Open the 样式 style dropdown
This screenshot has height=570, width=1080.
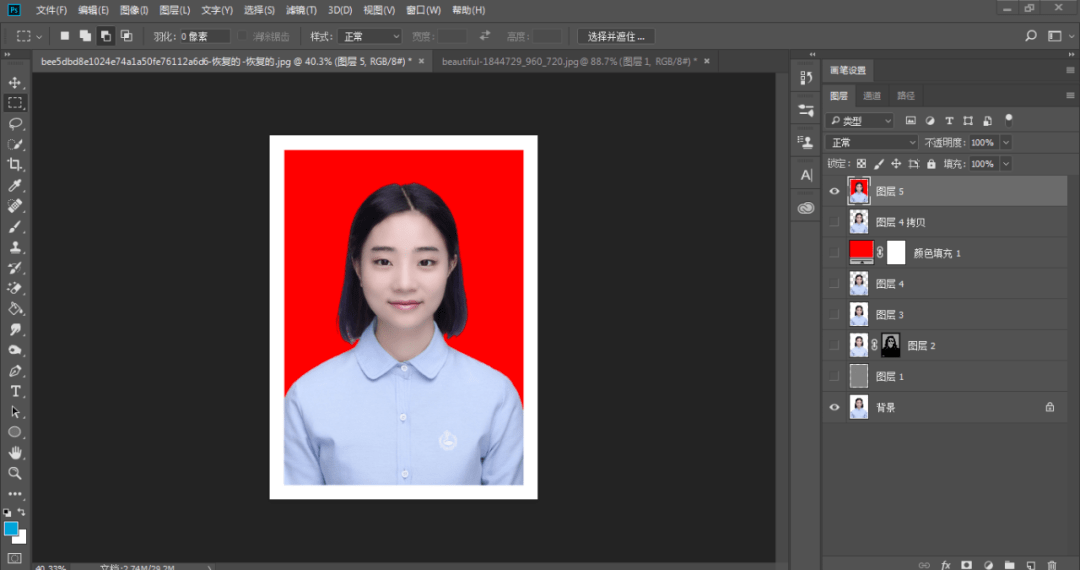pyautogui.click(x=370, y=36)
